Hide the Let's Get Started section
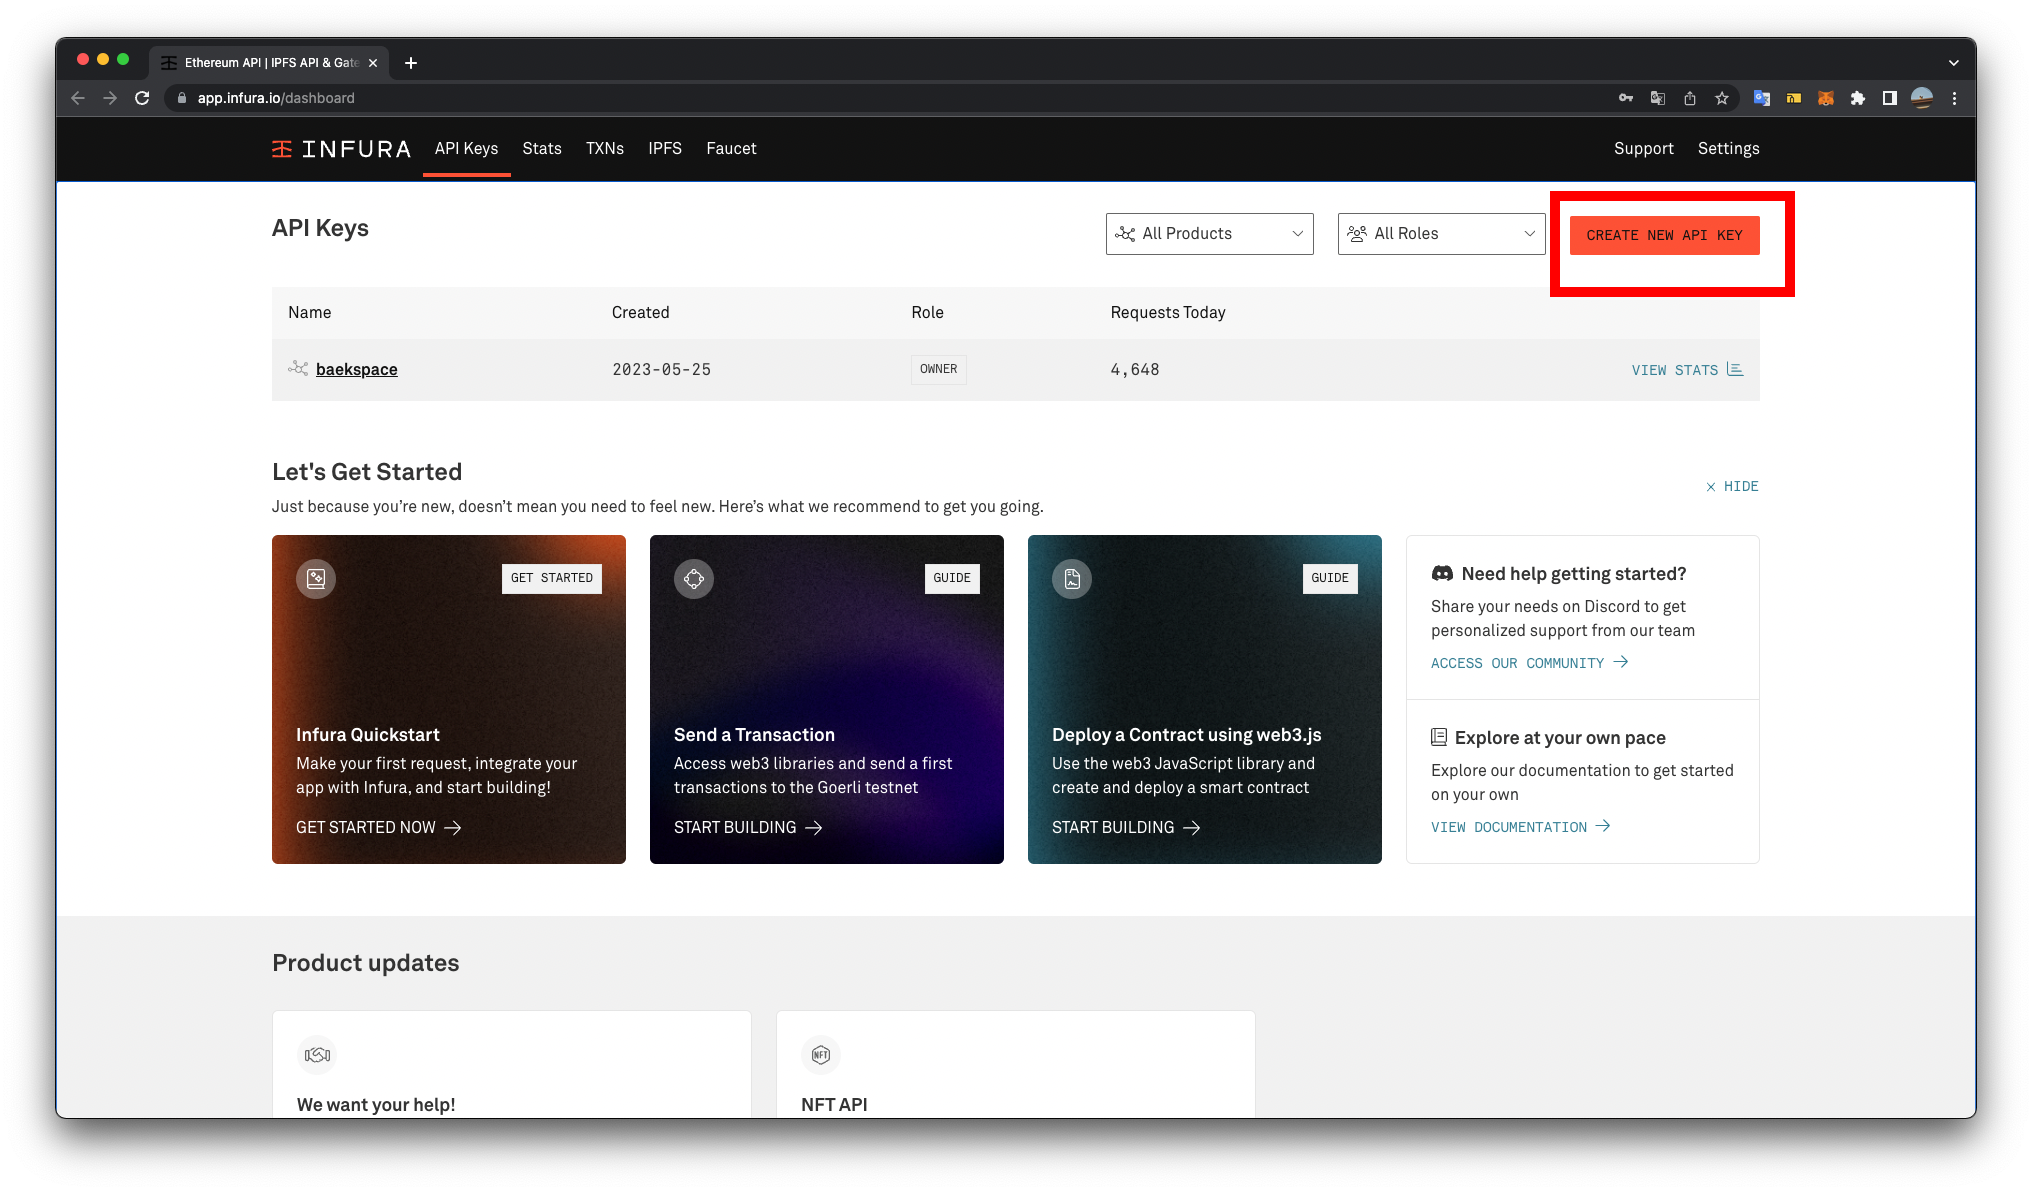The width and height of the screenshot is (2032, 1192). point(1732,486)
